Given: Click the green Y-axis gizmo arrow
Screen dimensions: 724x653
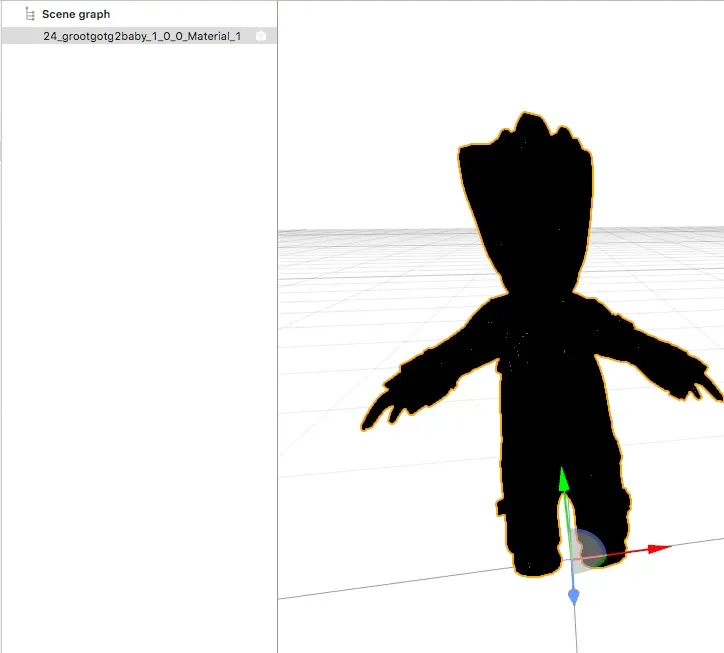Looking at the screenshot, I should [563, 480].
